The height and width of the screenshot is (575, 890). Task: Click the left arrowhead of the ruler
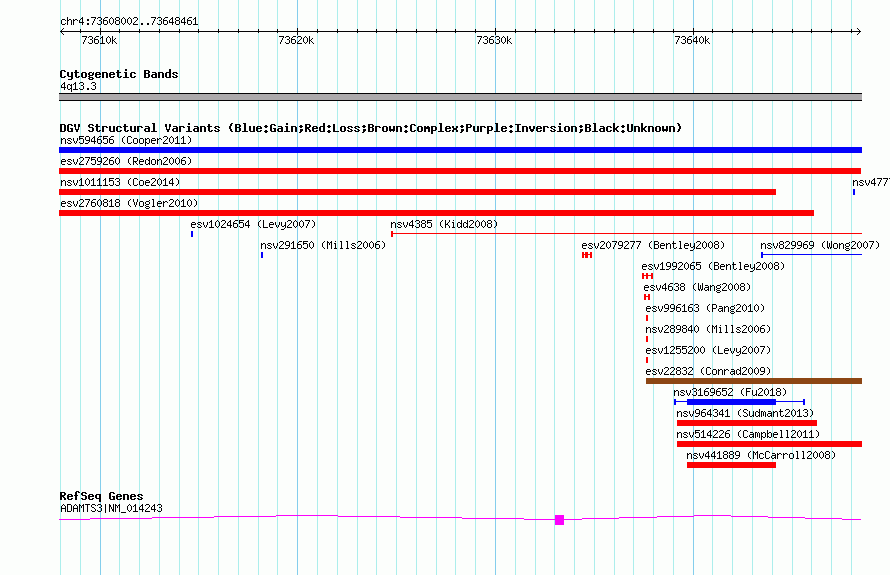[x=62, y=32]
